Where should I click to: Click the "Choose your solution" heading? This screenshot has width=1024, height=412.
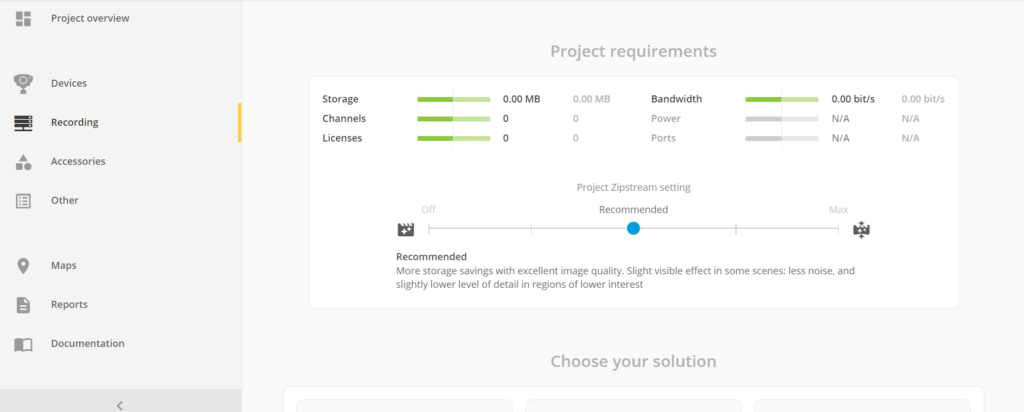pos(633,361)
